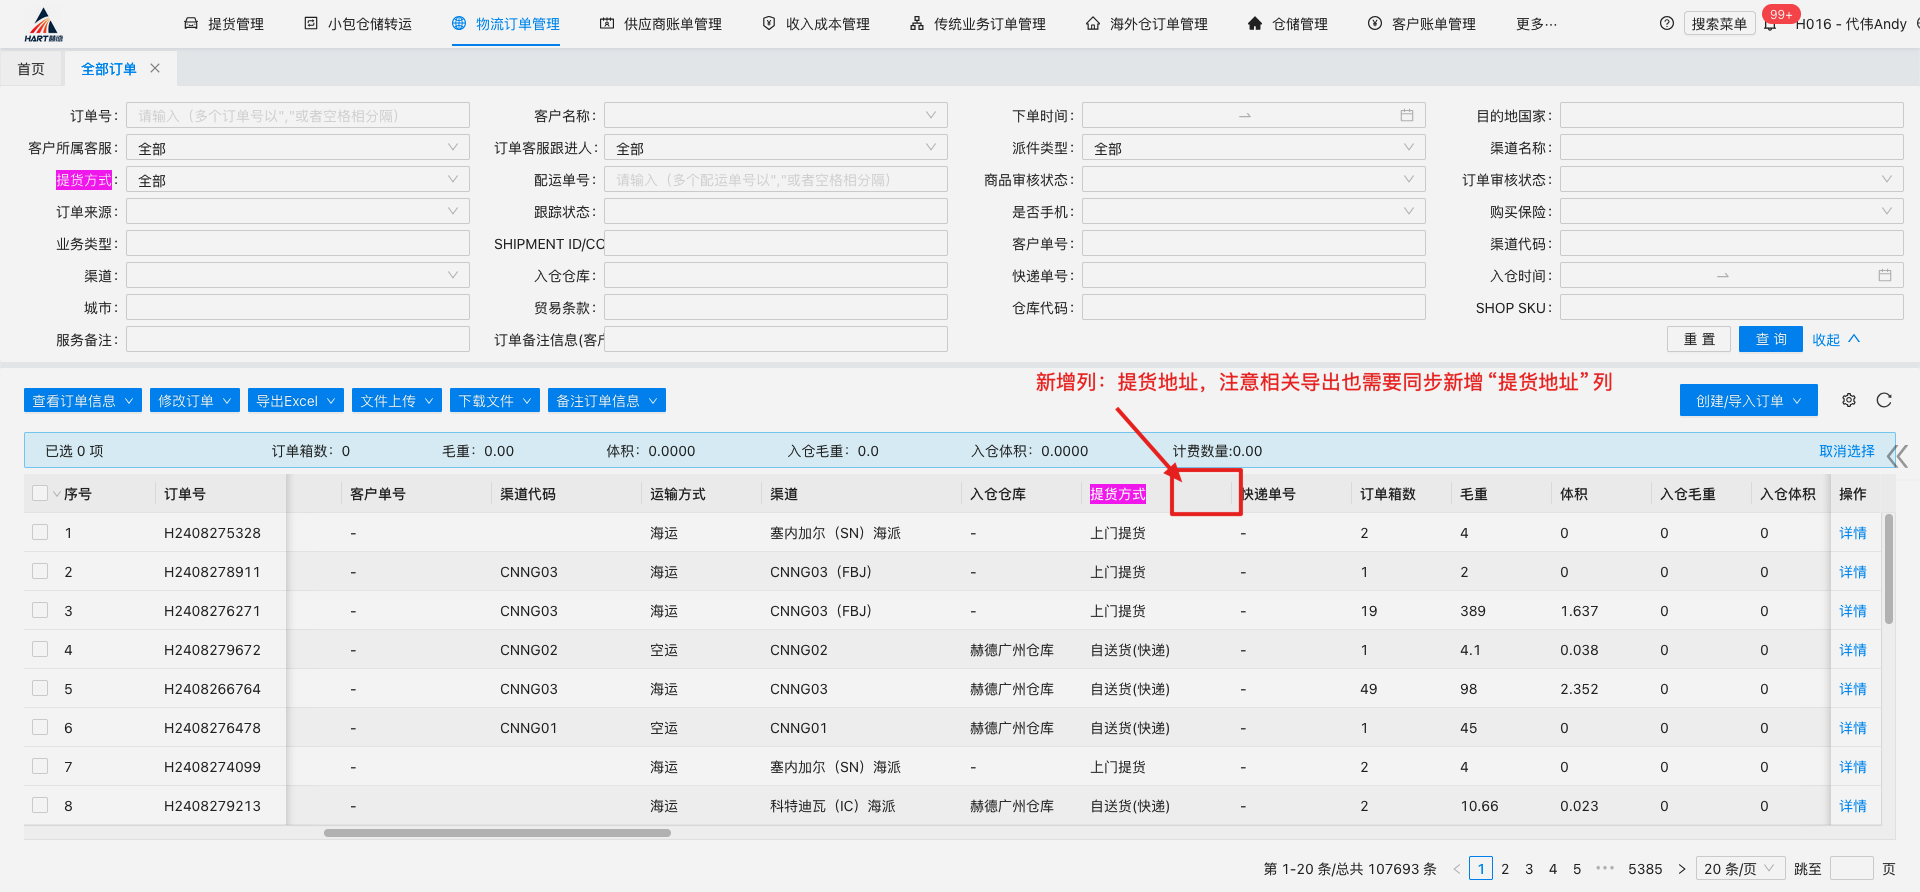The width and height of the screenshot is (1920, 892).
Task: Click the double-chevron collapse panel icon
Action: coord(1897,457)
